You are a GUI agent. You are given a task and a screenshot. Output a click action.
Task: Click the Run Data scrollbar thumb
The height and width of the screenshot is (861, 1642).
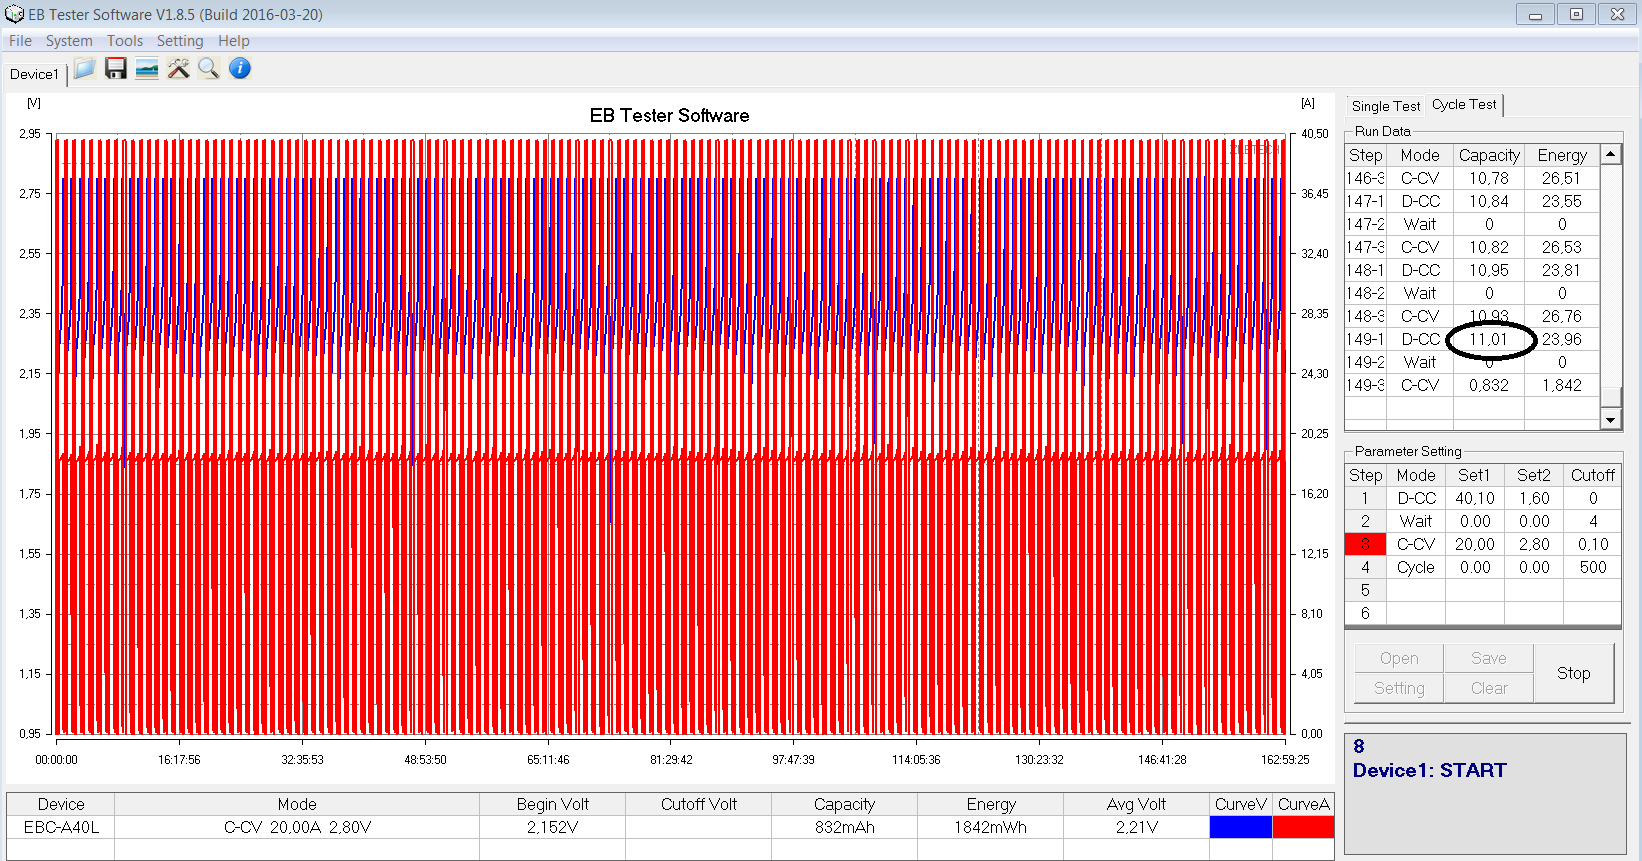coord(1610,397)
